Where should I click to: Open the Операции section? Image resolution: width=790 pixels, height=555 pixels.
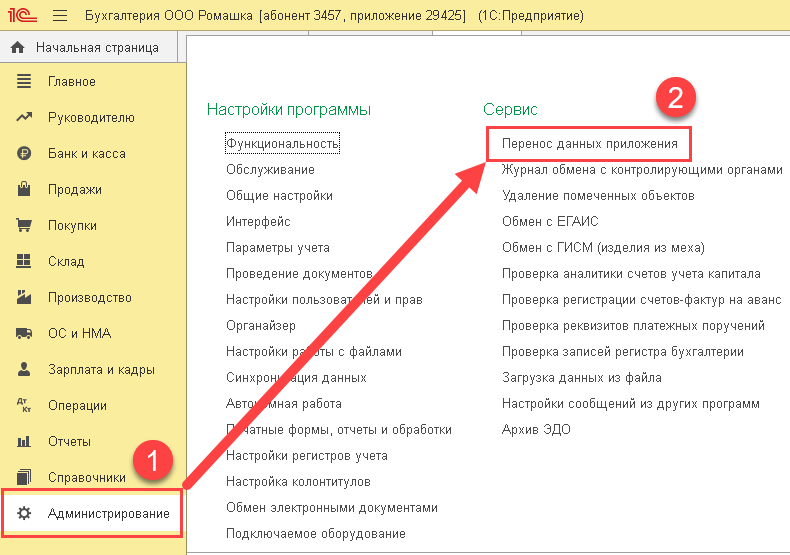tap(77, 405)
